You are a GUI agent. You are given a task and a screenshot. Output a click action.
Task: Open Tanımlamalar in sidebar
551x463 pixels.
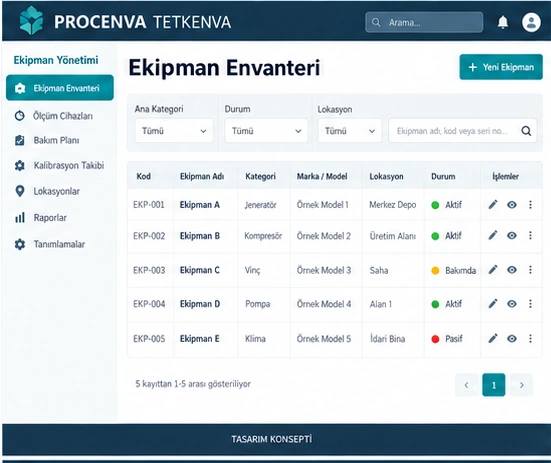click(59, 244)
